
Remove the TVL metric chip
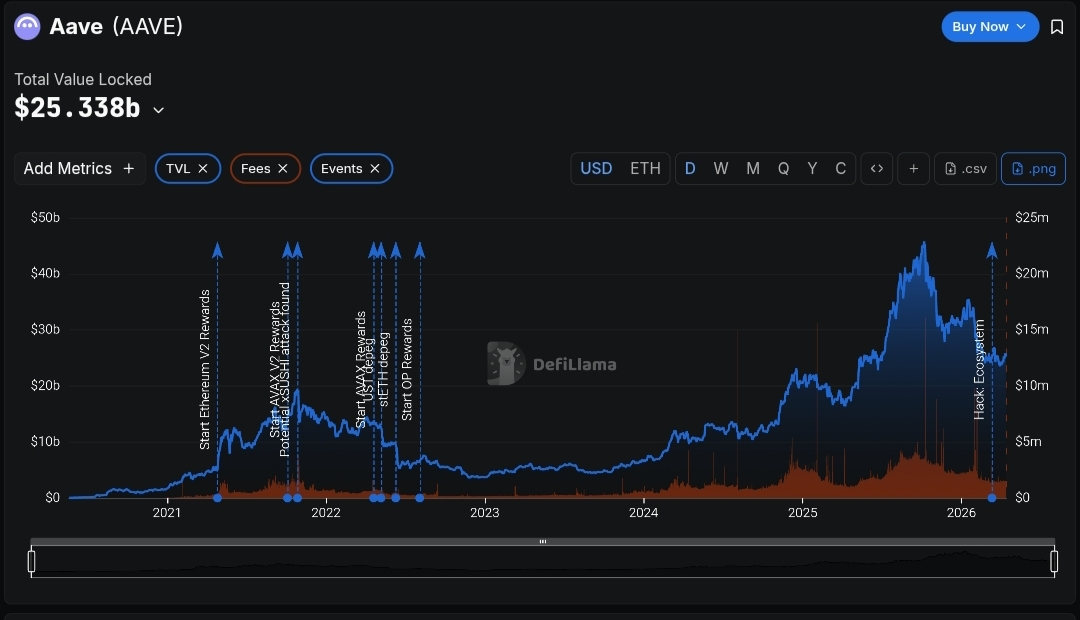tap(203, 169)
